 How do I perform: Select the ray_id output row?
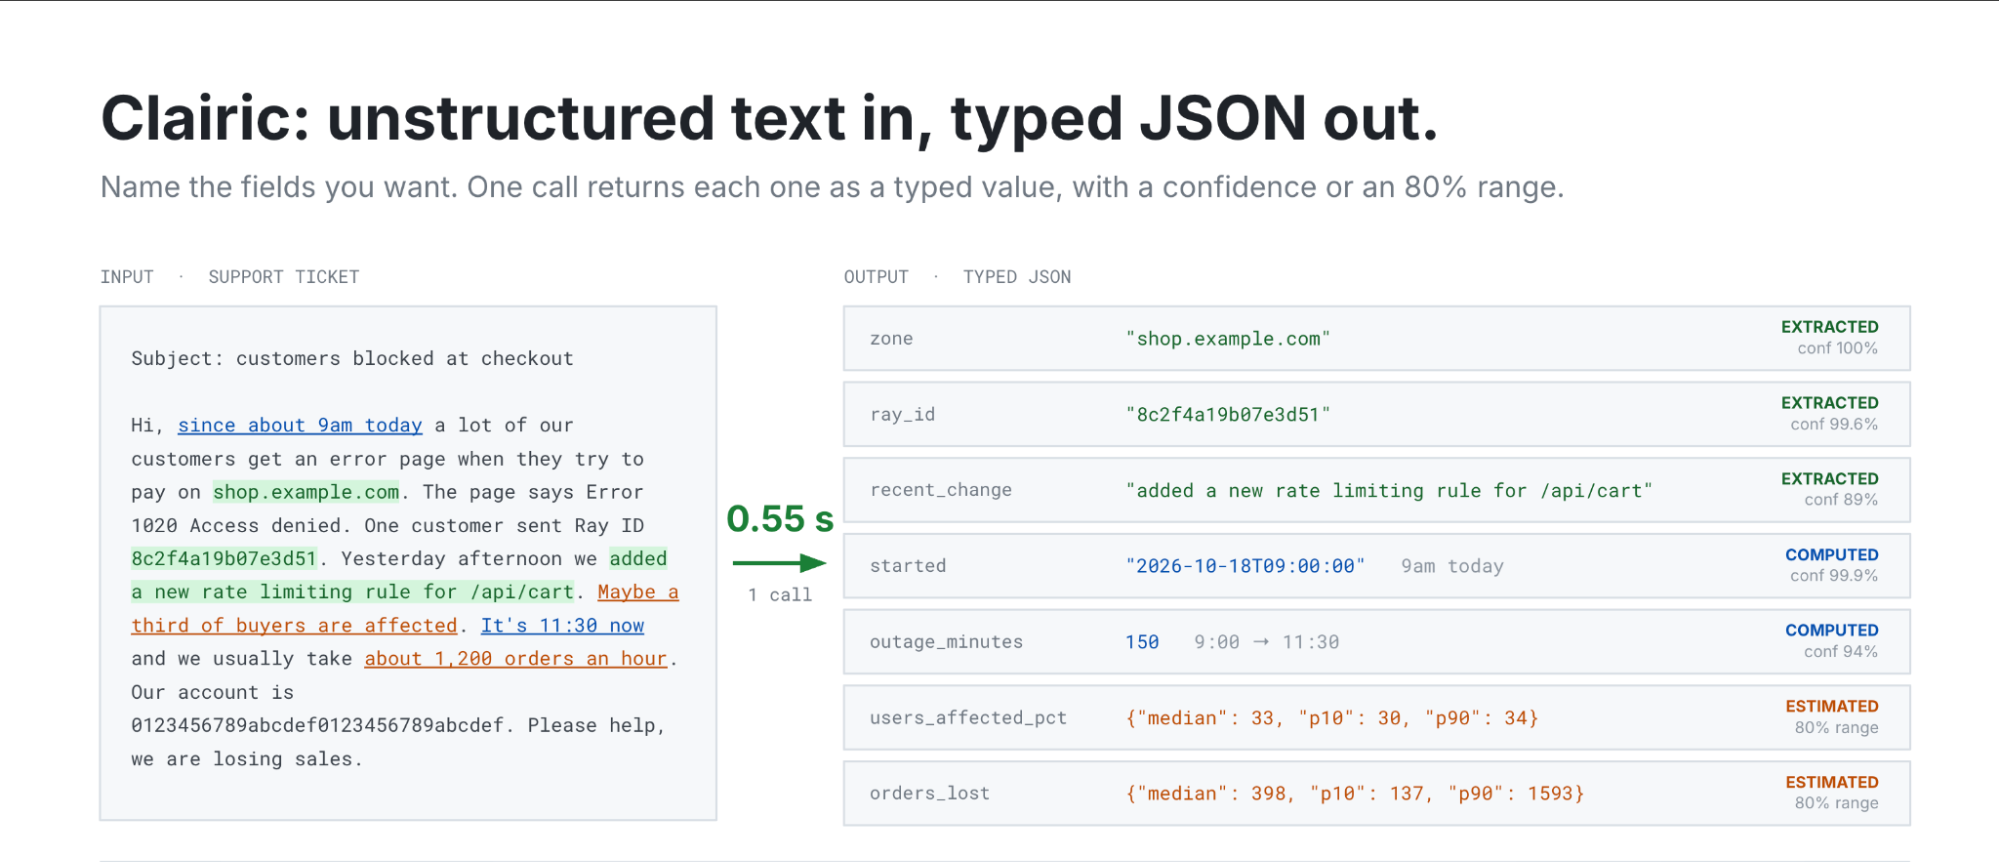tap(1376, 414)
